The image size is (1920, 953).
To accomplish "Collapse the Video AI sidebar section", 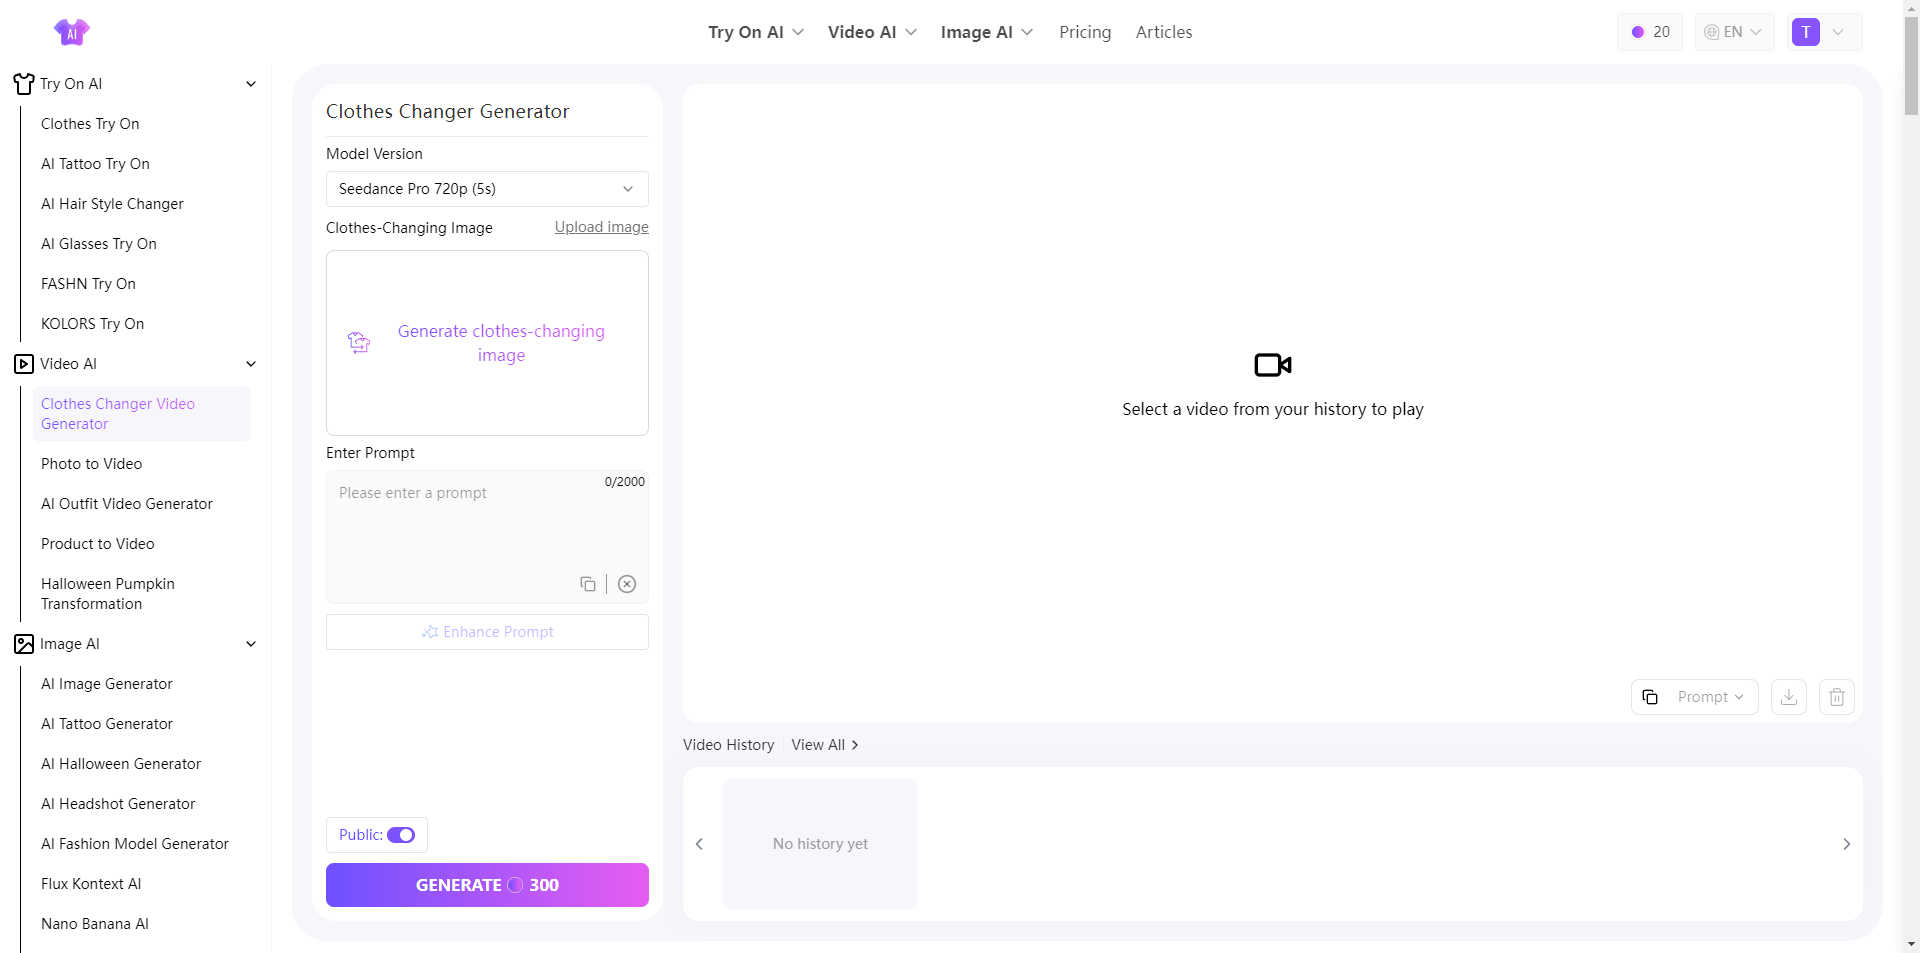I will click(x=251, y=364).
